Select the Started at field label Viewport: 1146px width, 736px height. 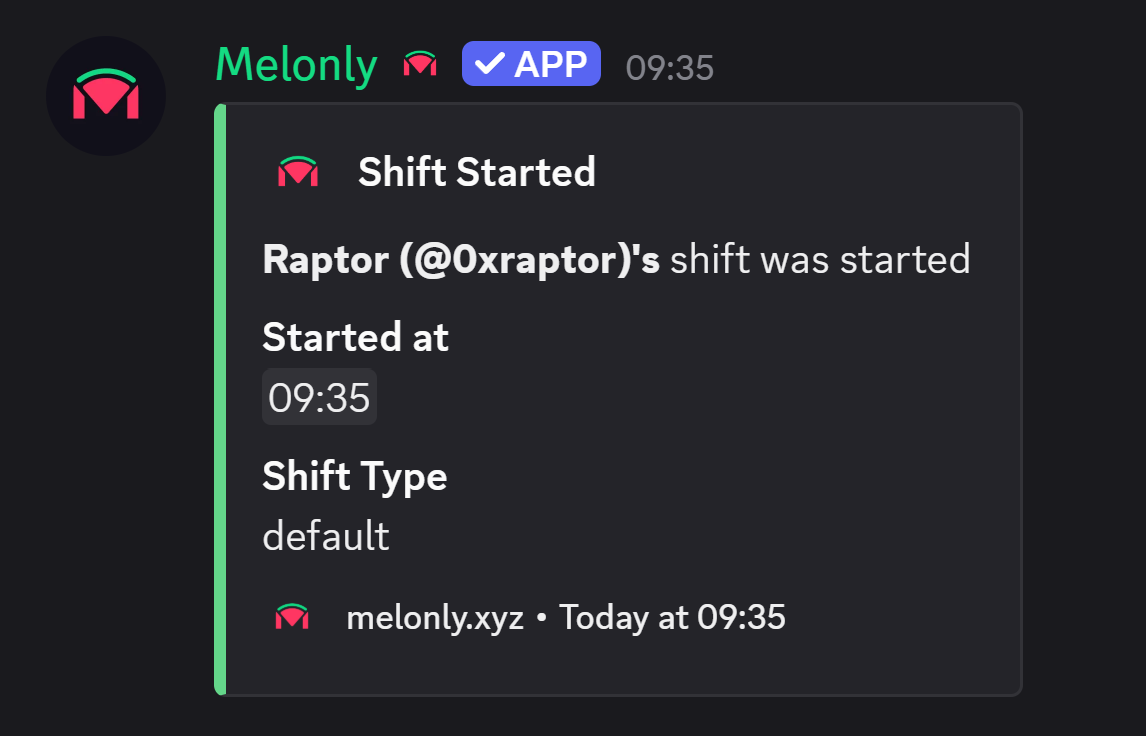pyautogui.click(x=355, y=337)
